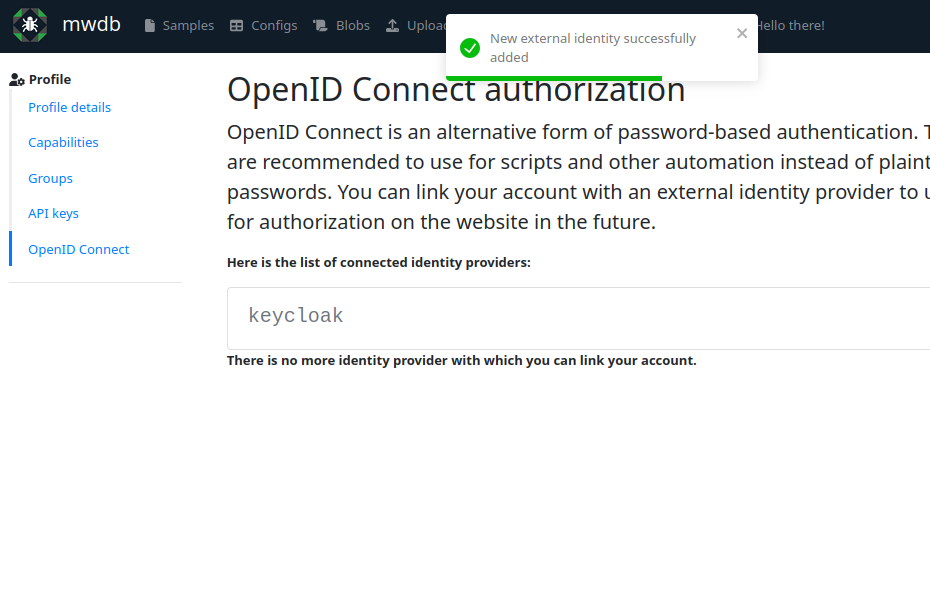
Task: Click the green checkmark notification icon
Action: pos(470,48)
